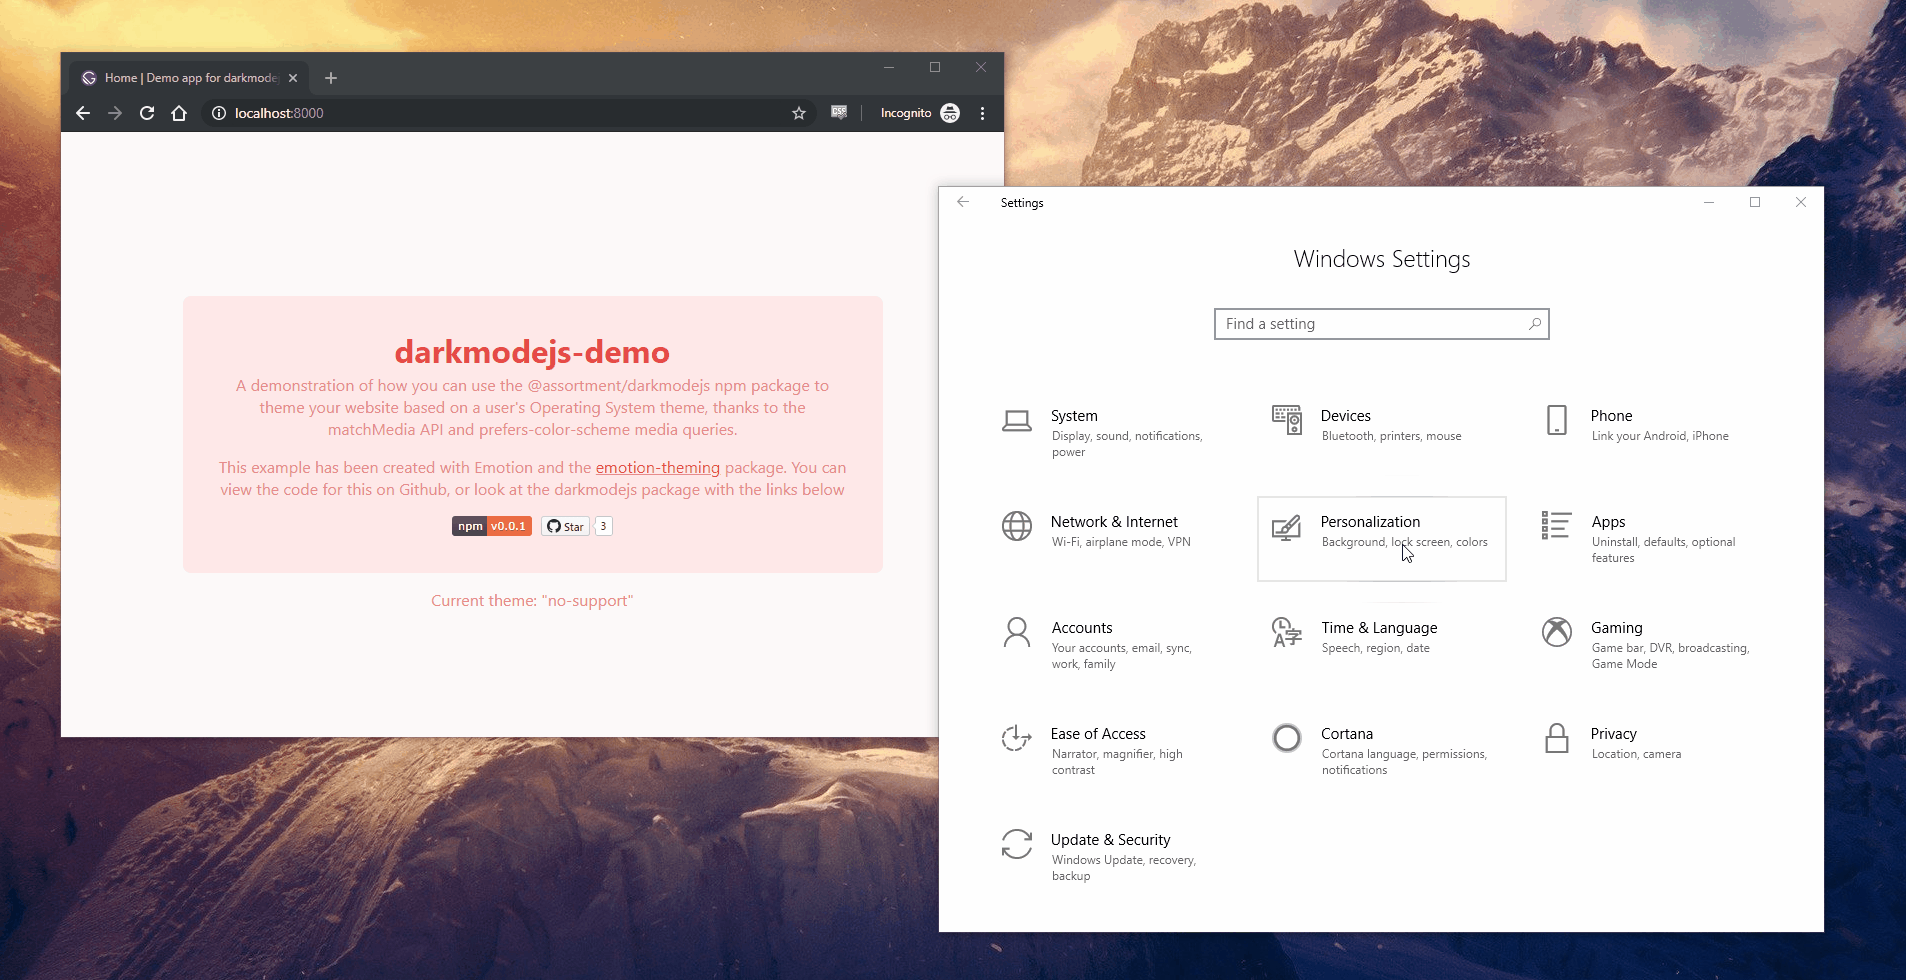Image resolution: width=1906 pixels, height=980 pixels.
Task: Open the Devices keyboard-speaker icon
Action: tap(1286, 420)
